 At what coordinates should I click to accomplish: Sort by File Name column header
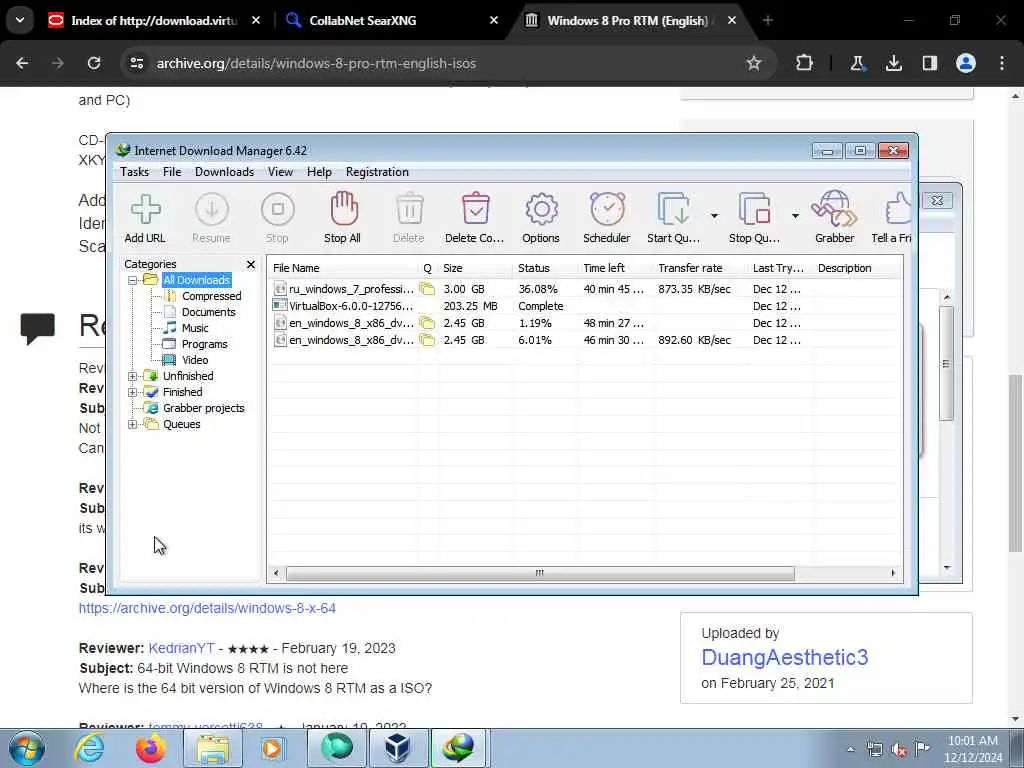pos(344,268)
